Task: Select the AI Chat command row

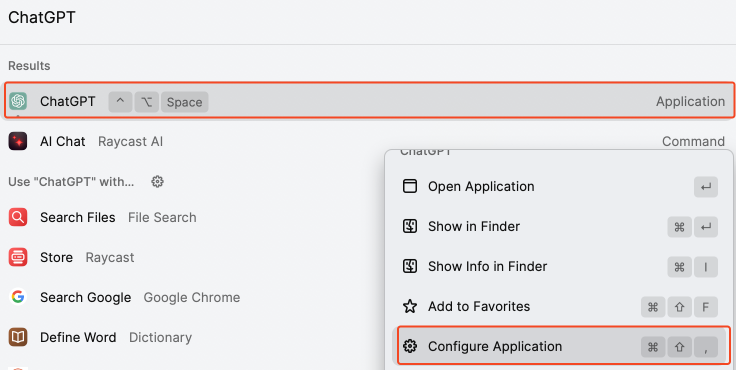Action: (x=368, y=141)
